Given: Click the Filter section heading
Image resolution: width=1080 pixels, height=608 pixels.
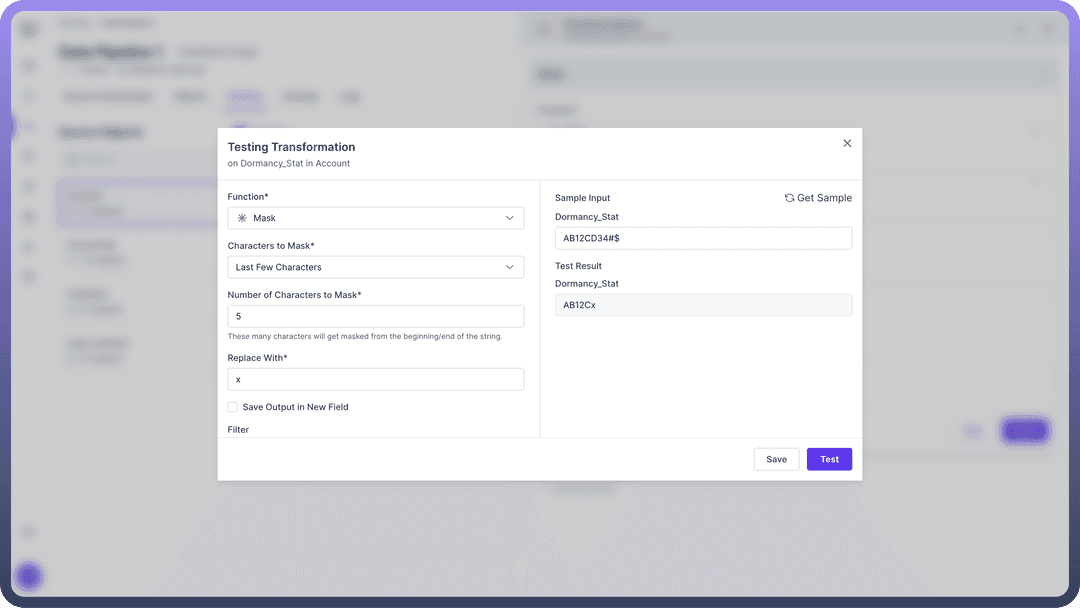Looking at the screenshot, I should [x=238, y=429].
